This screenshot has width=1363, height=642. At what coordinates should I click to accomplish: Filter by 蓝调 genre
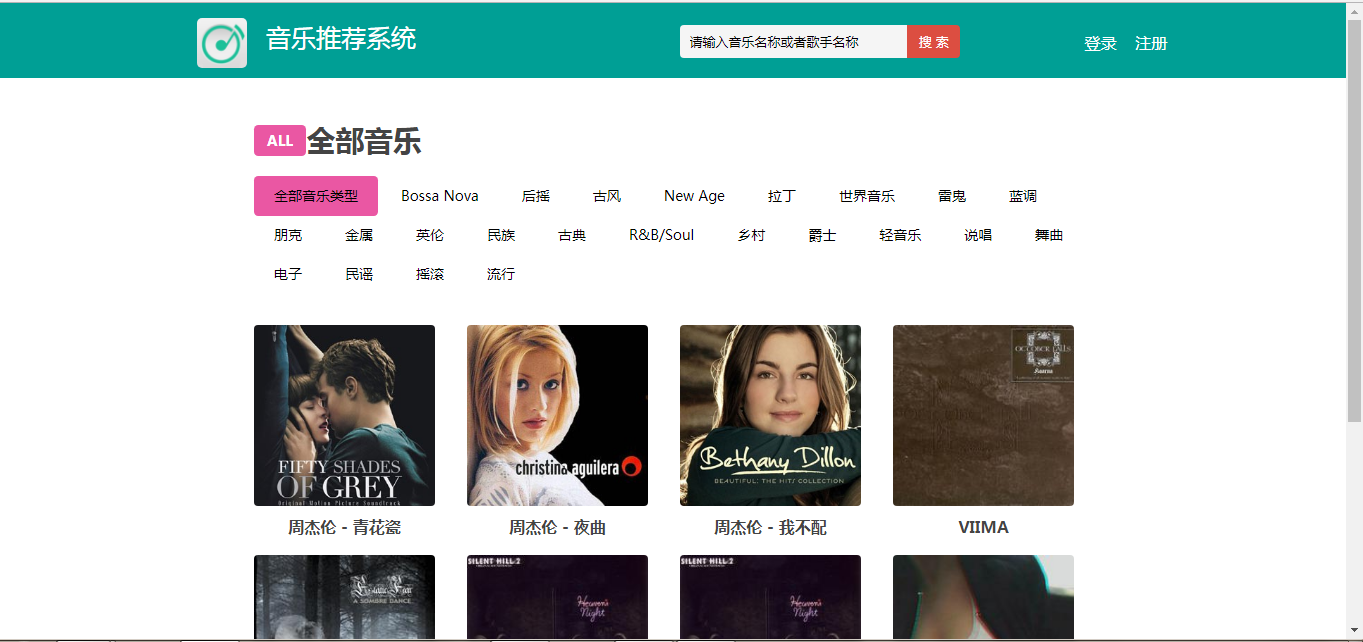point(1023,196)
